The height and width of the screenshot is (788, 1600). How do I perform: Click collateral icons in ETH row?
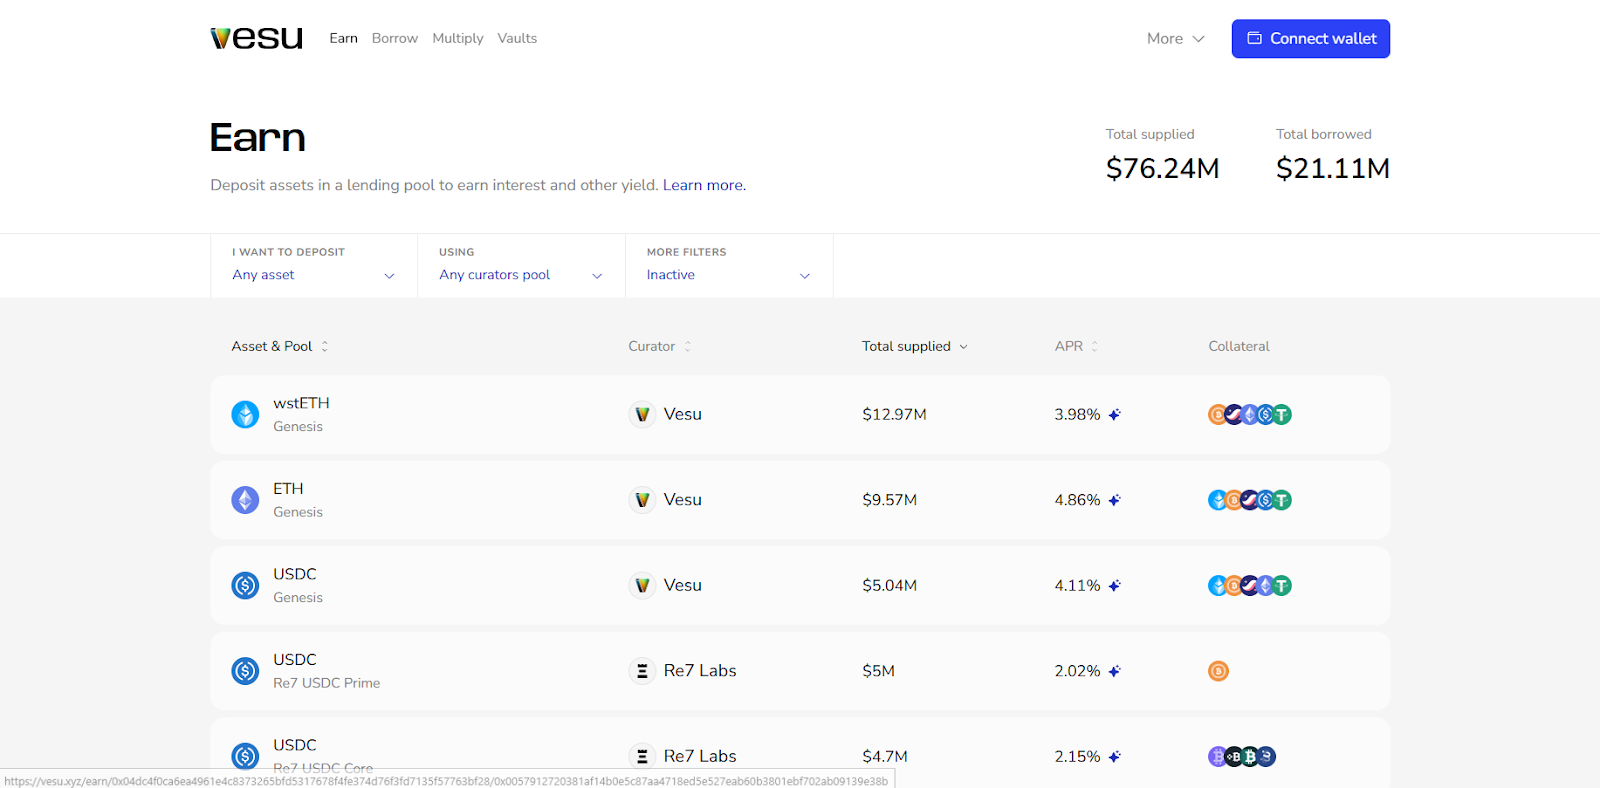tap(1250, 500)
